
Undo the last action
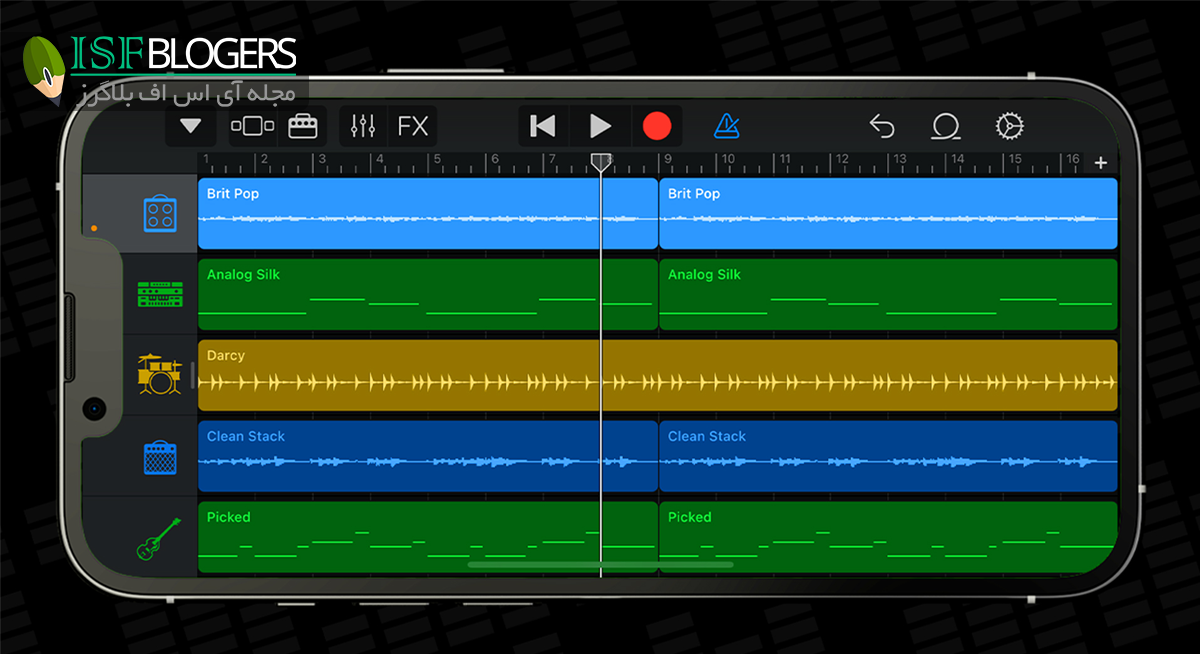[881, 126]
